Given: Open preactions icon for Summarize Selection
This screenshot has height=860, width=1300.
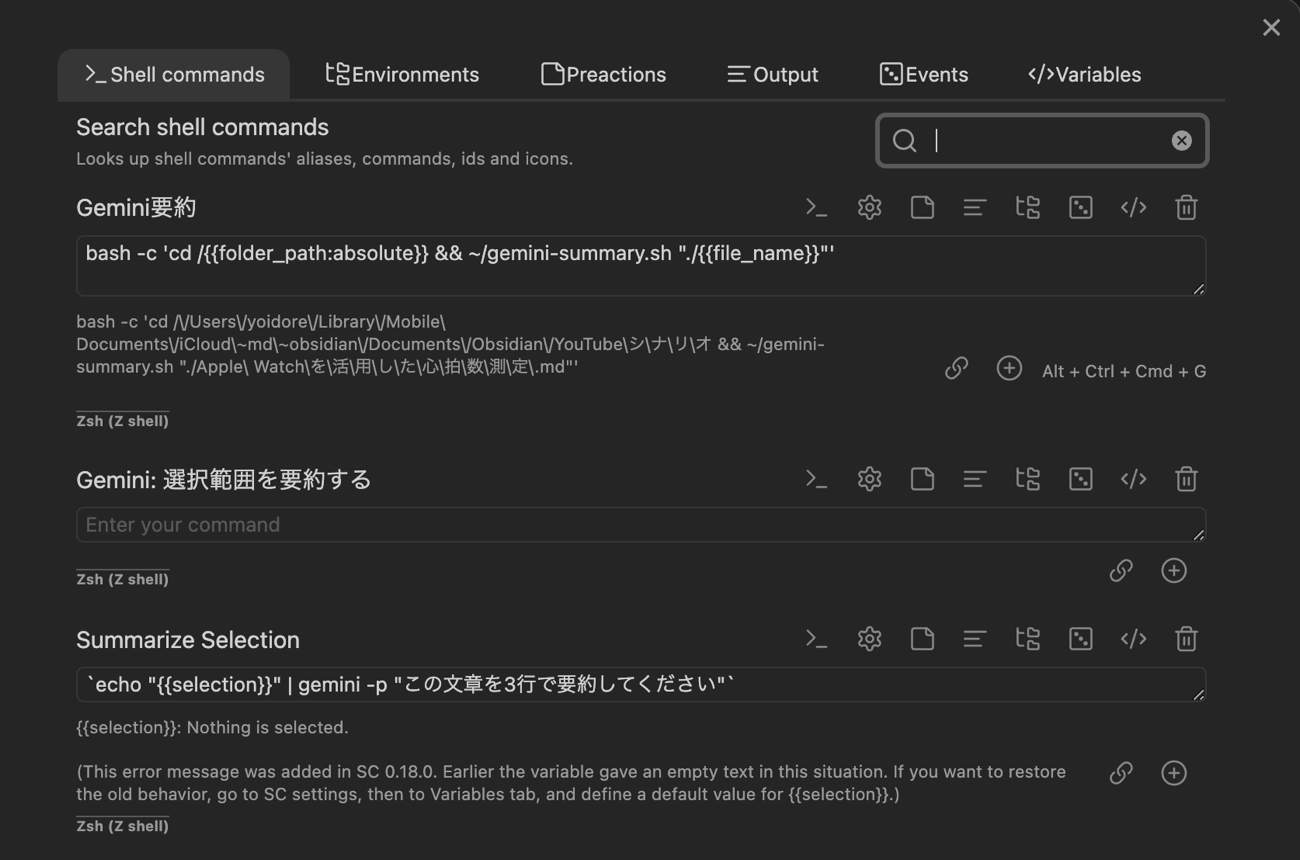Looking at the screenshot, I should tap(922, 639).
